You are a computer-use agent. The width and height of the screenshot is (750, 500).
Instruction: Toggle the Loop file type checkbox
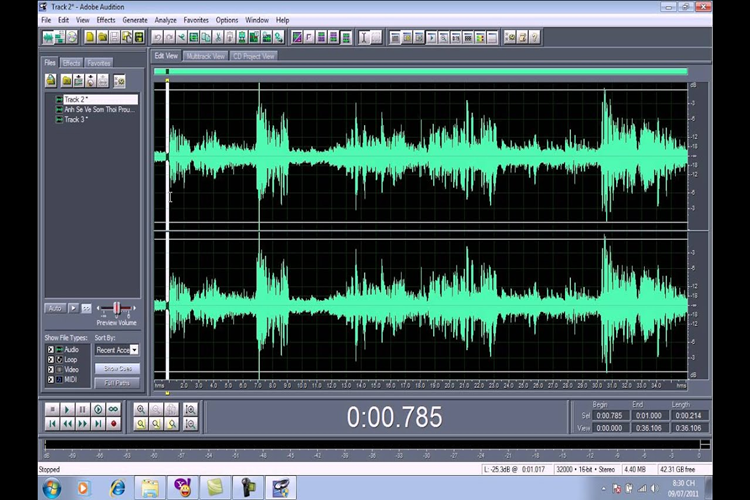click(x=51, y=360)
